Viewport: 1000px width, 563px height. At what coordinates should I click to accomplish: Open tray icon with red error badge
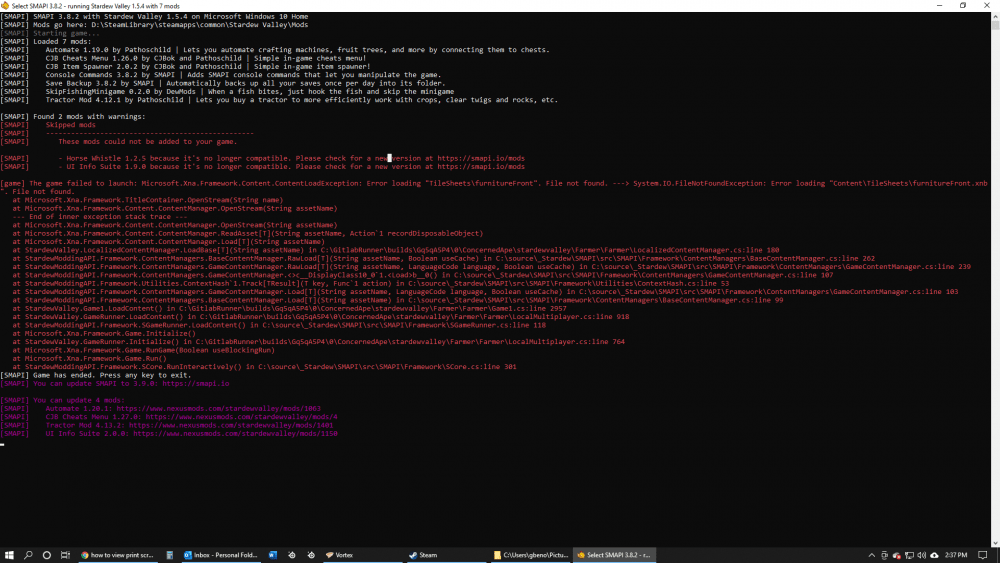(897, 555)
